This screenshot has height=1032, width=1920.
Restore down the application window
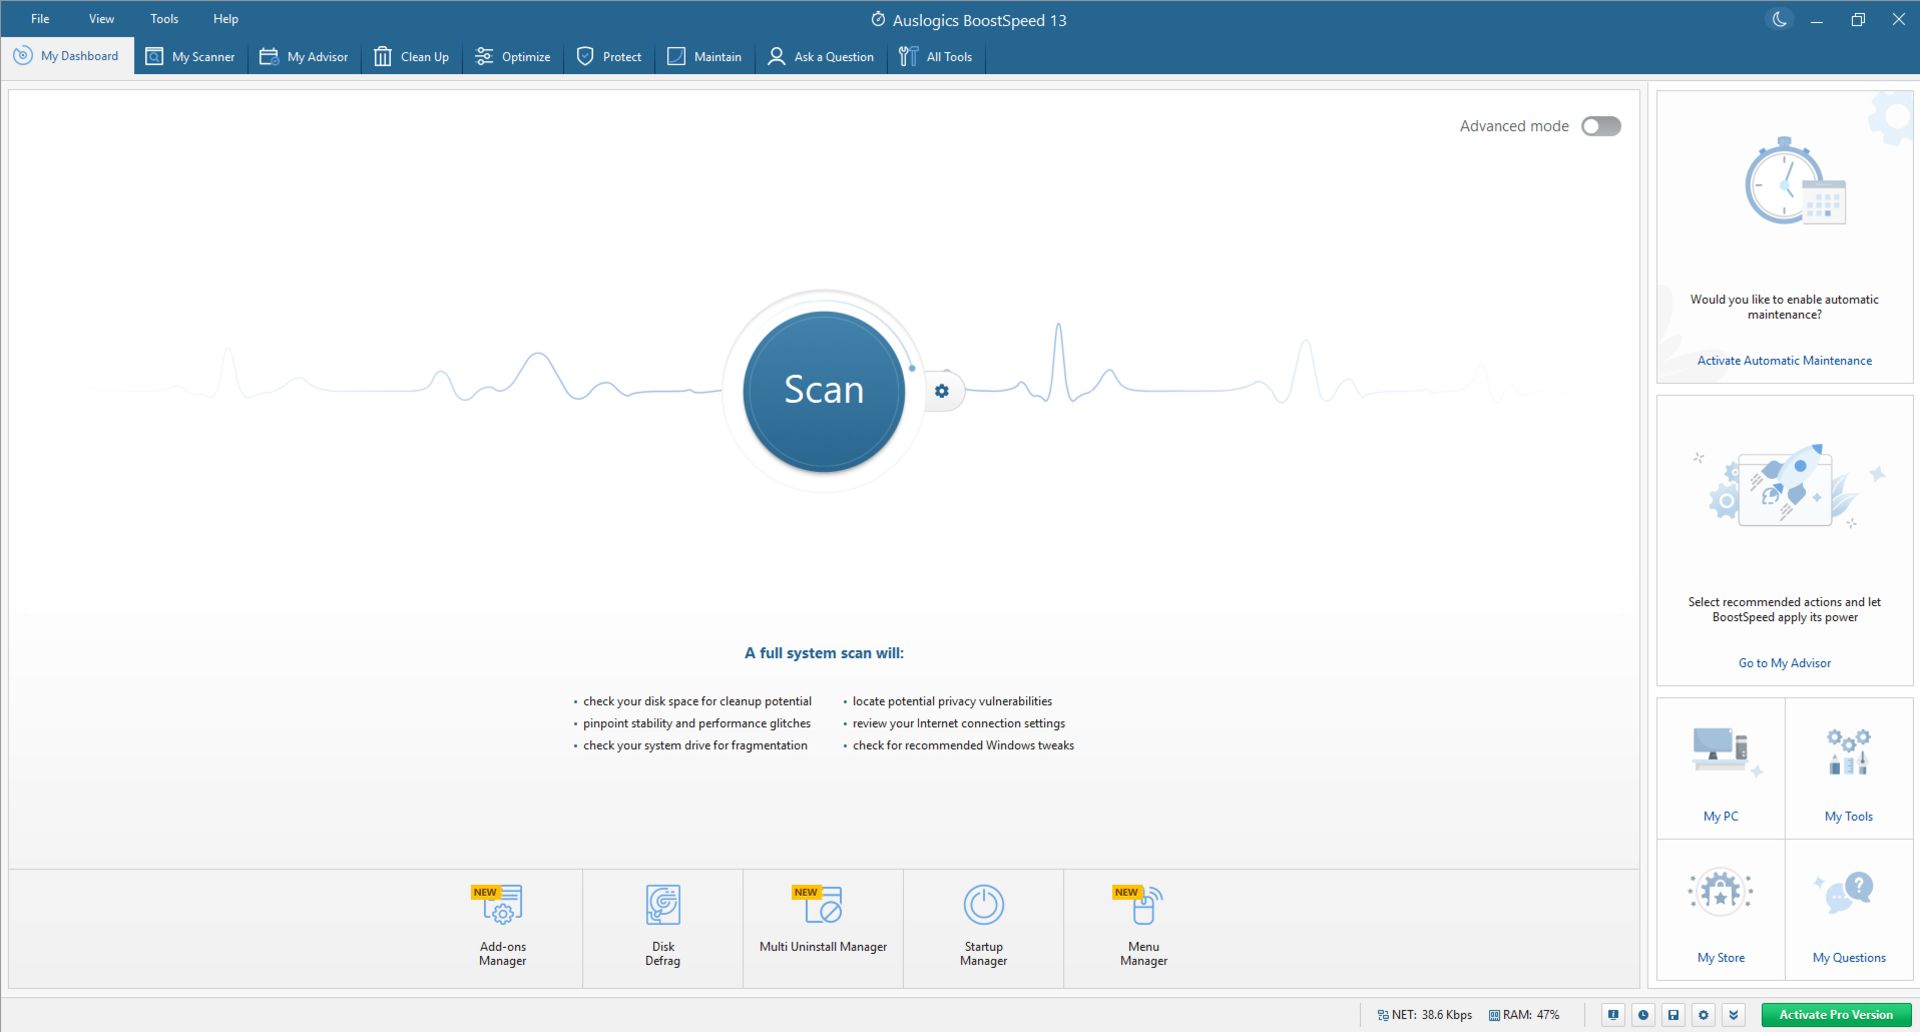(x=1858, y=19)
